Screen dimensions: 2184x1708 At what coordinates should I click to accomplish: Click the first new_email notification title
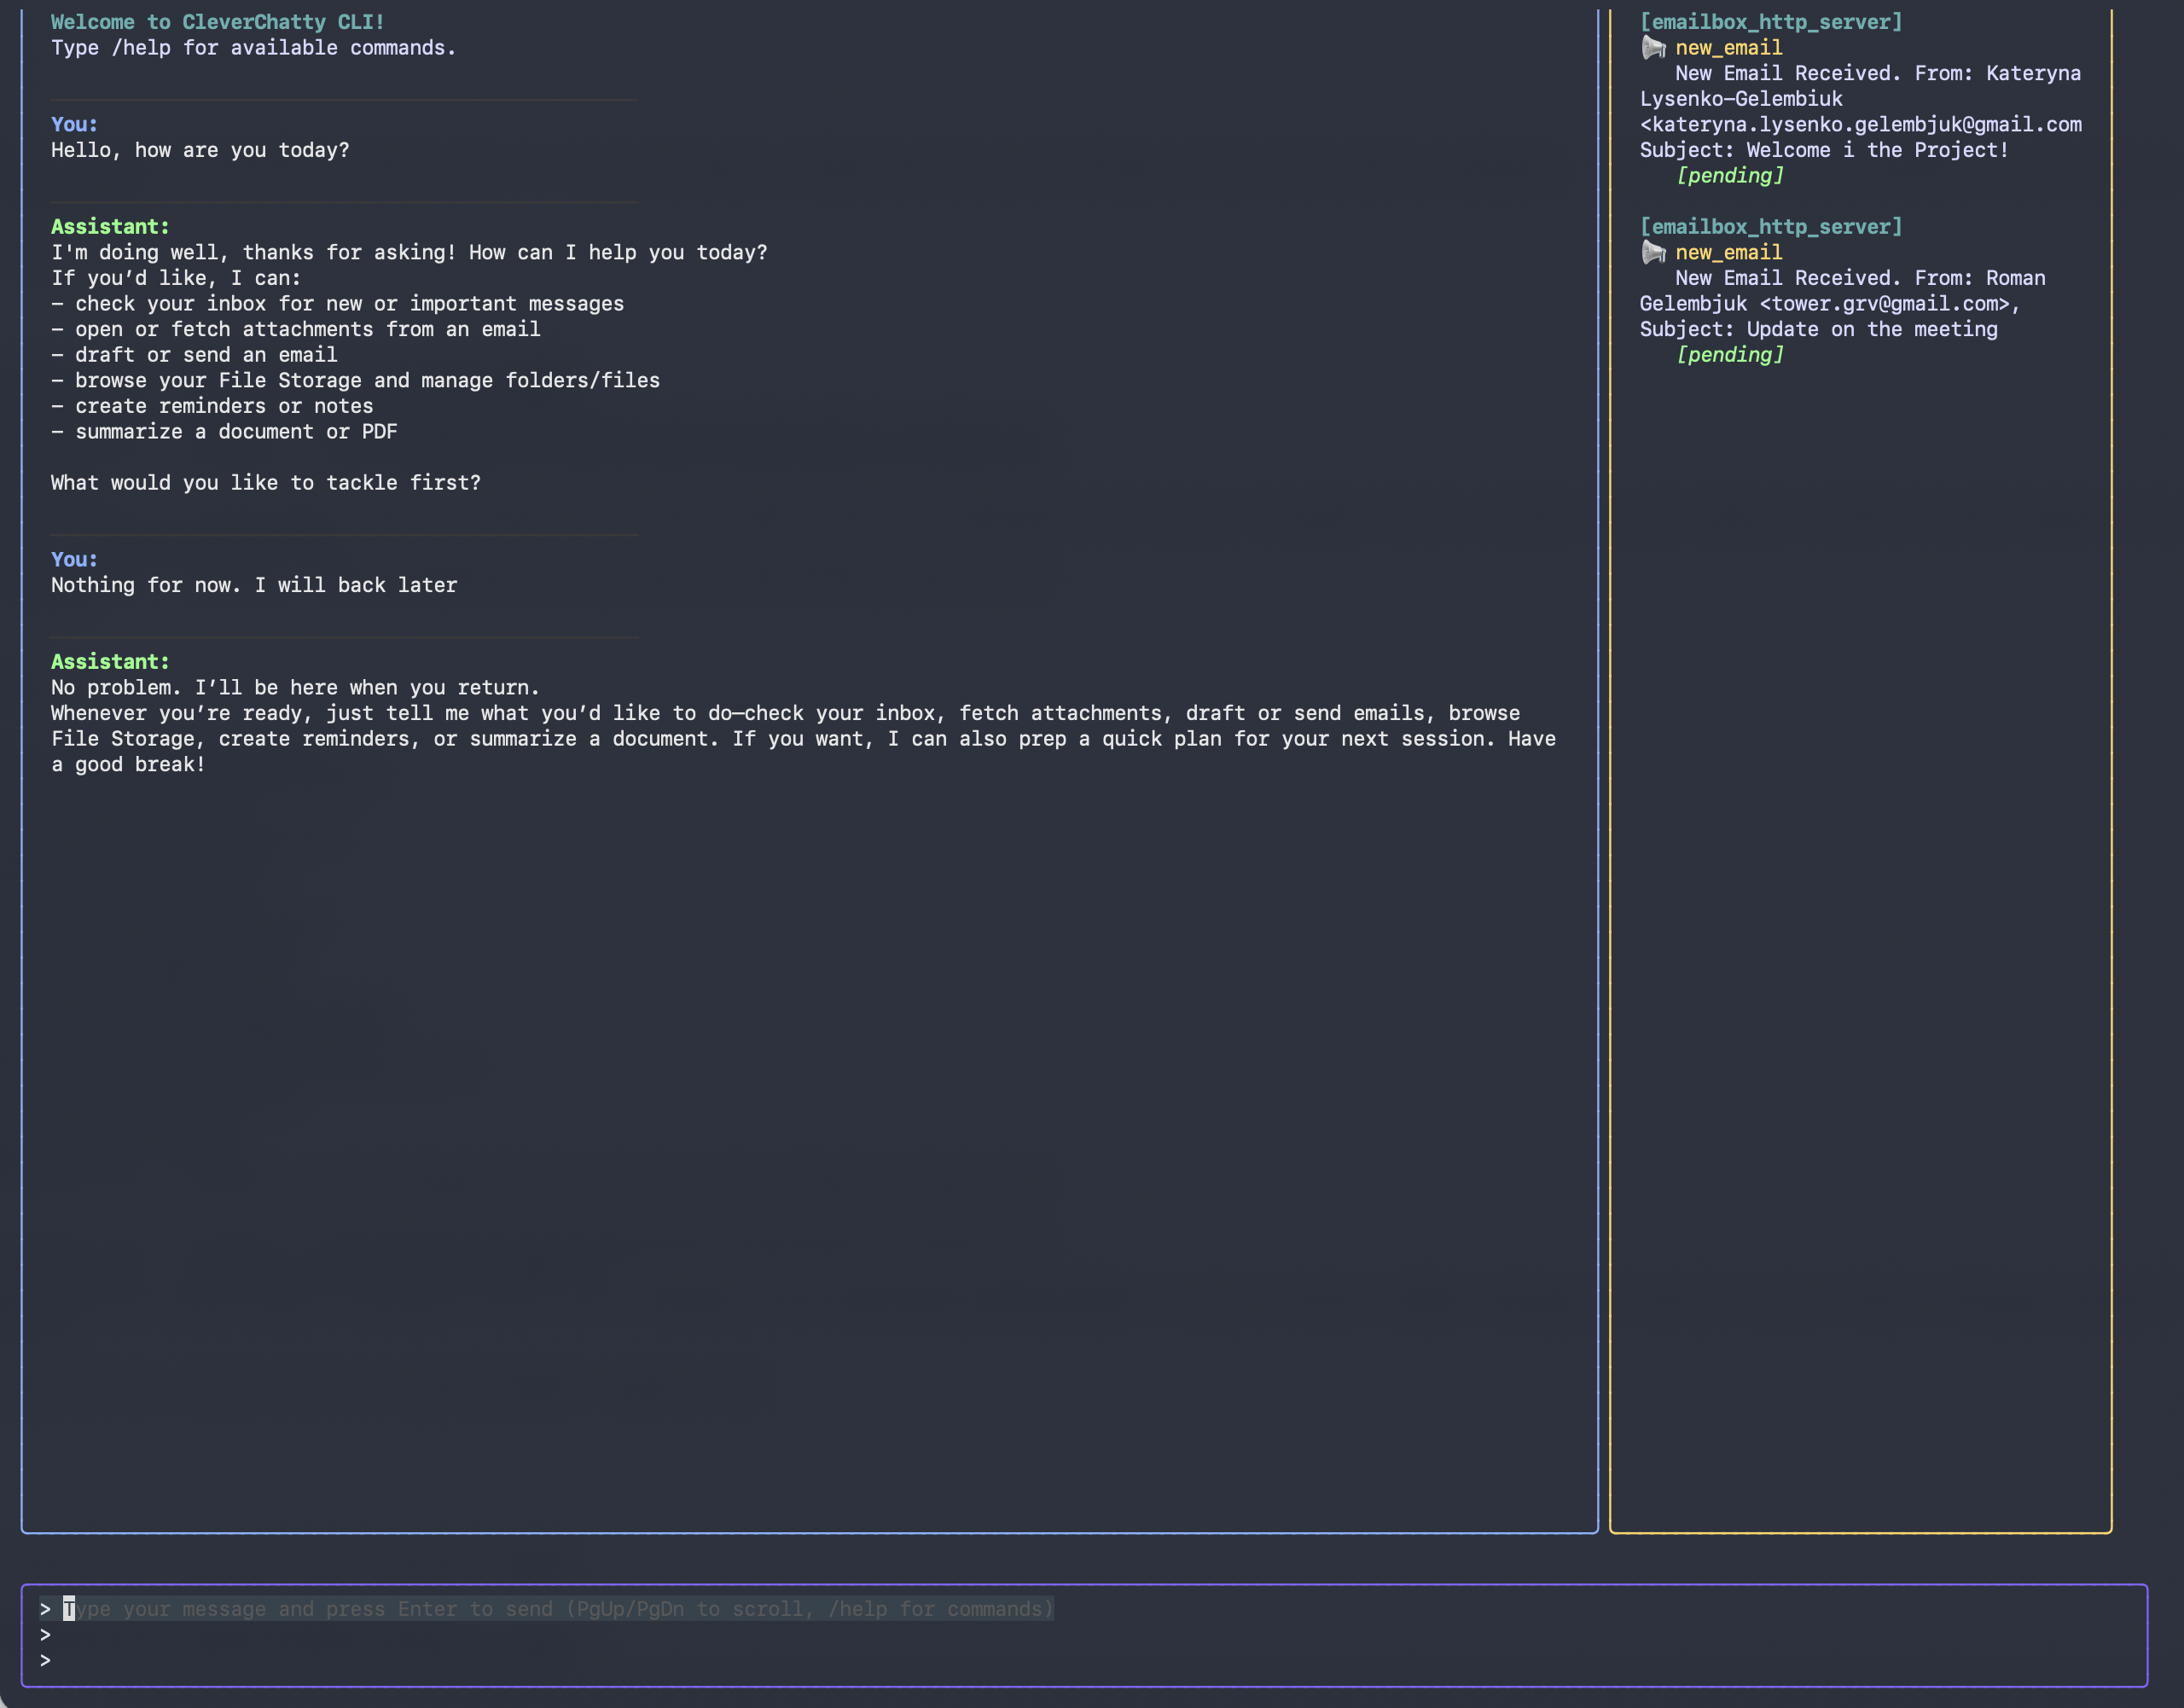(1728, 47)
